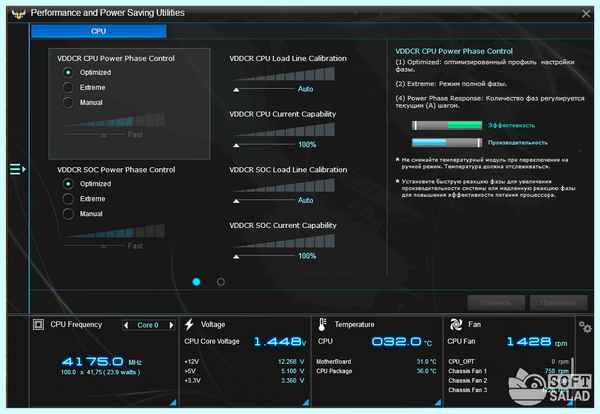Click the CPU_OPT fan row
The width and height of the screenshot is (600, 414).
pos(509,362)
